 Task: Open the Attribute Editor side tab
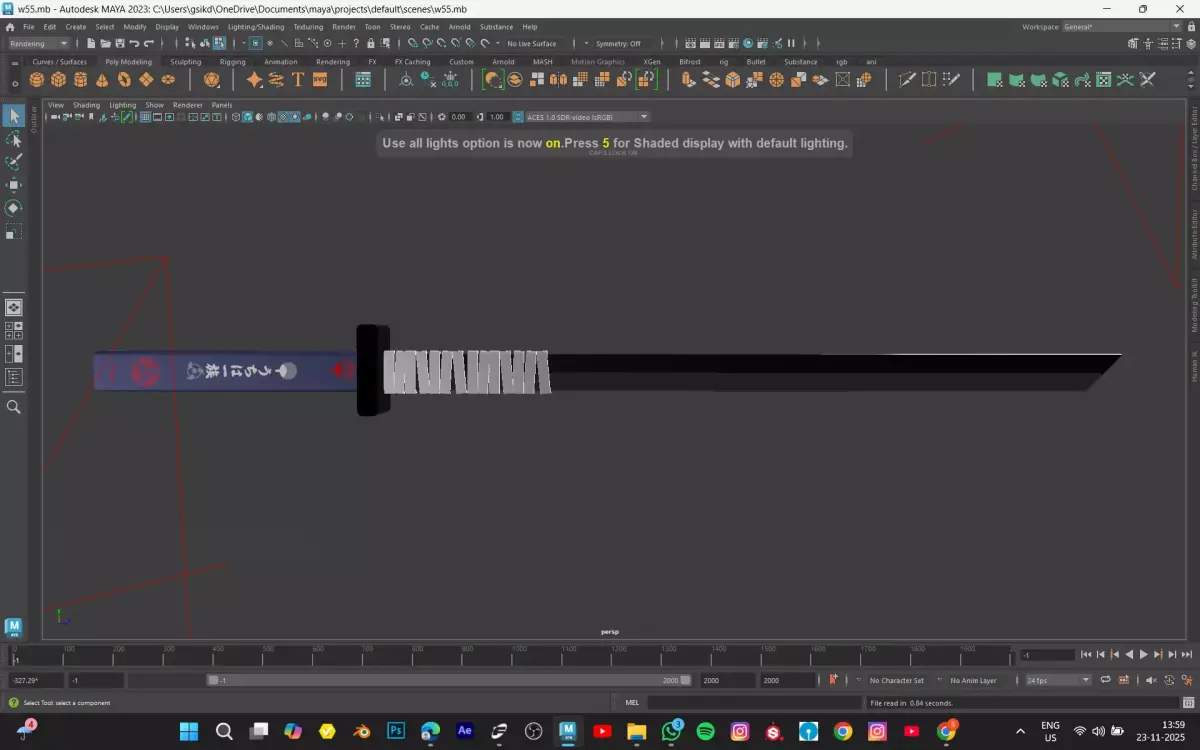tap(1193, 235)
